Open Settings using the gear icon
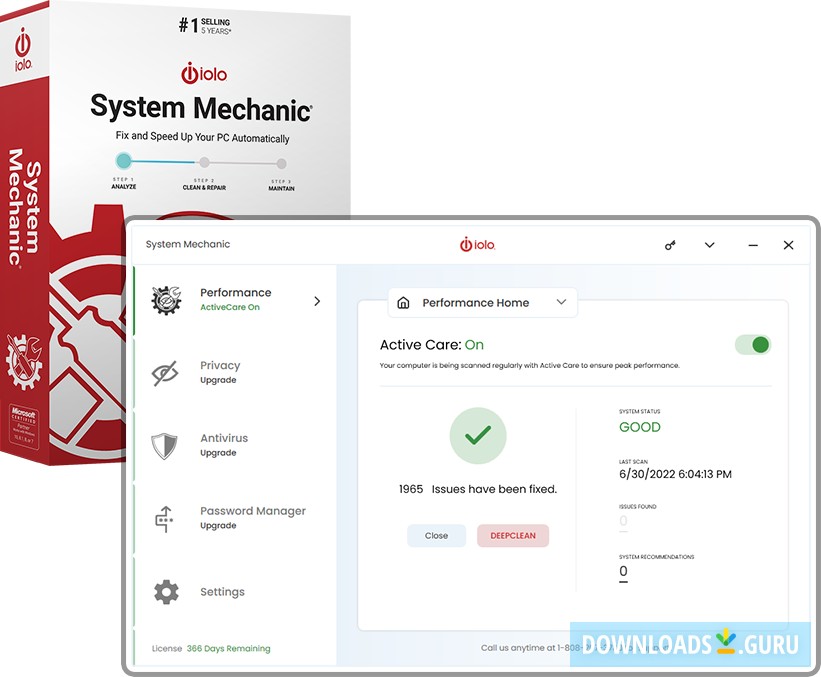821x677 pixels. coord(166,591)
